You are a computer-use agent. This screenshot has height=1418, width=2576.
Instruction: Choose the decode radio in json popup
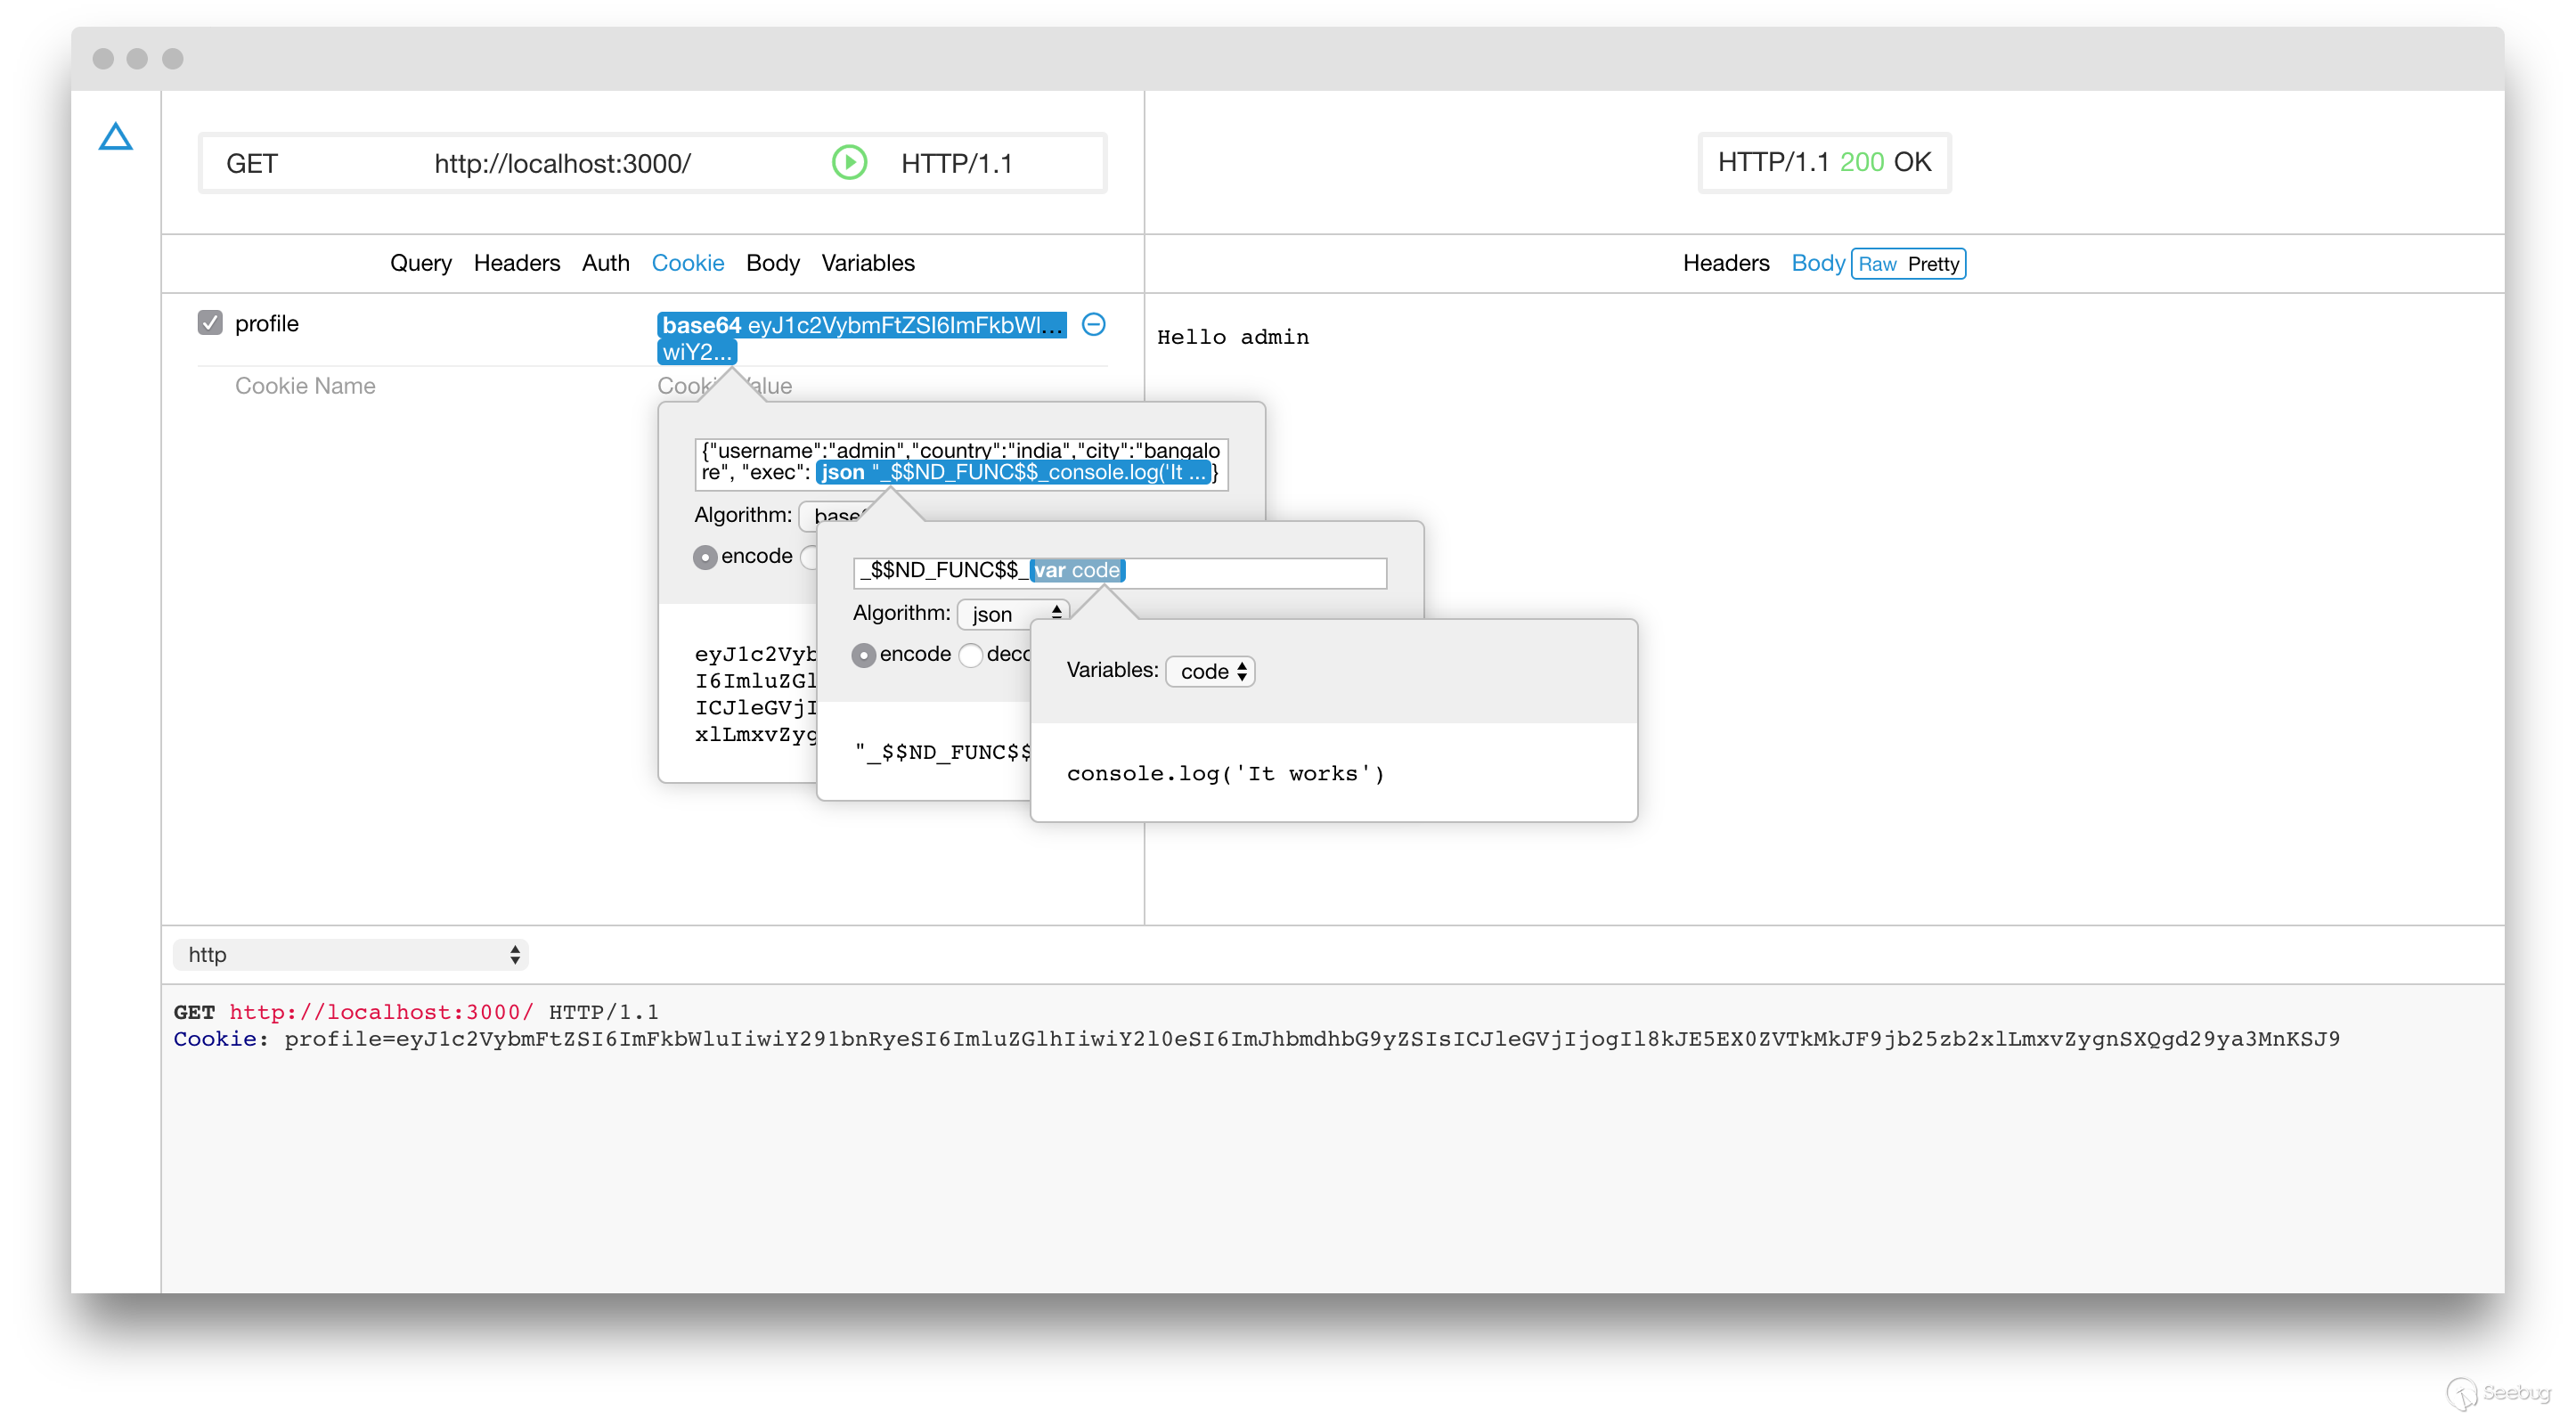(970, 655)
